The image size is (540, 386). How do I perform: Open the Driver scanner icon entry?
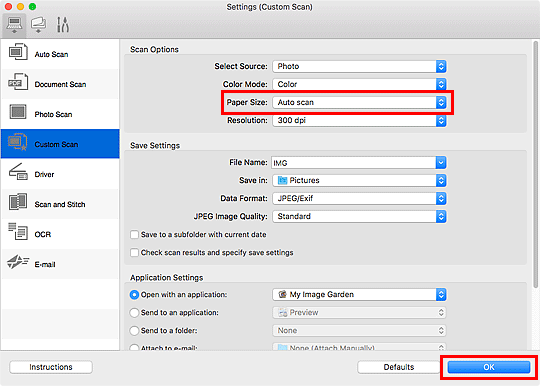(x=18, y=172)
